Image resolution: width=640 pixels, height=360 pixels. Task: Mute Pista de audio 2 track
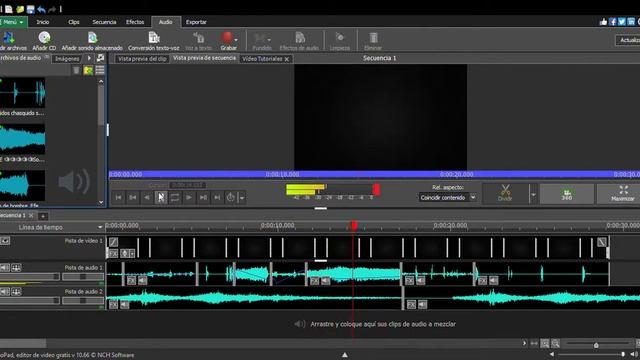click(5, 291)
